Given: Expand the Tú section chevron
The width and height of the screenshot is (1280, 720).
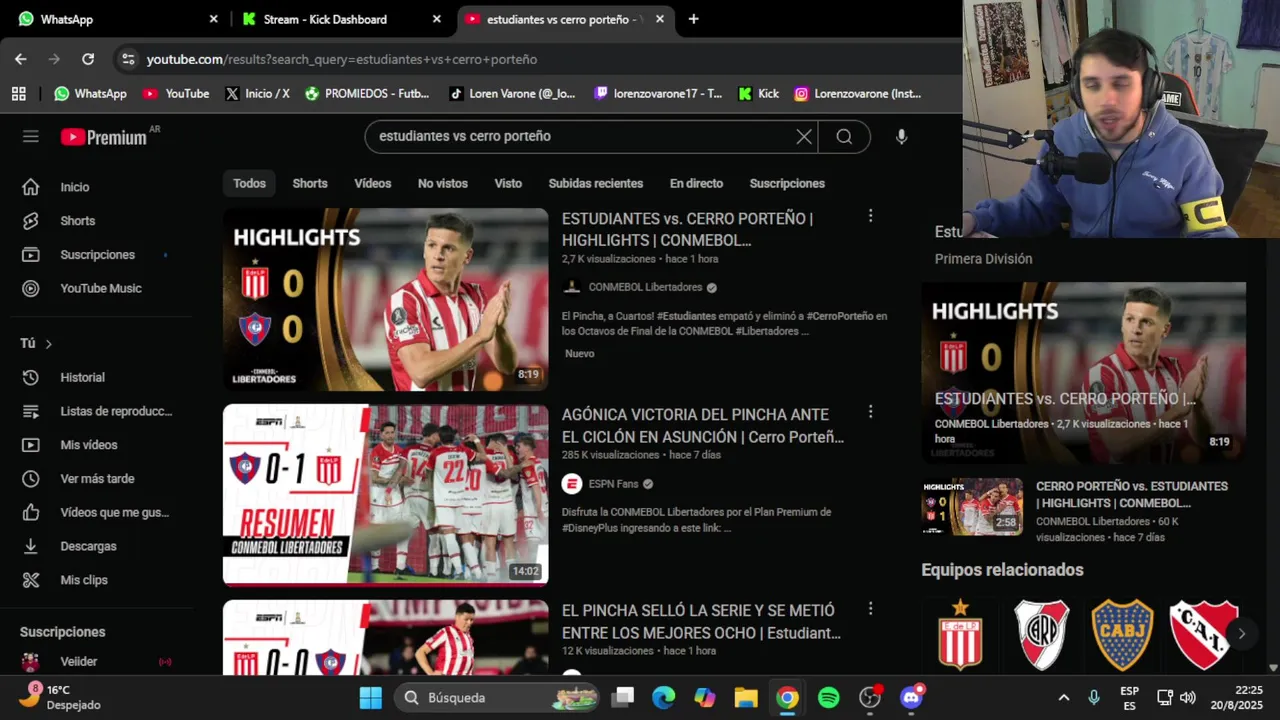Looking at the screenshot, I should click(48, 344).
